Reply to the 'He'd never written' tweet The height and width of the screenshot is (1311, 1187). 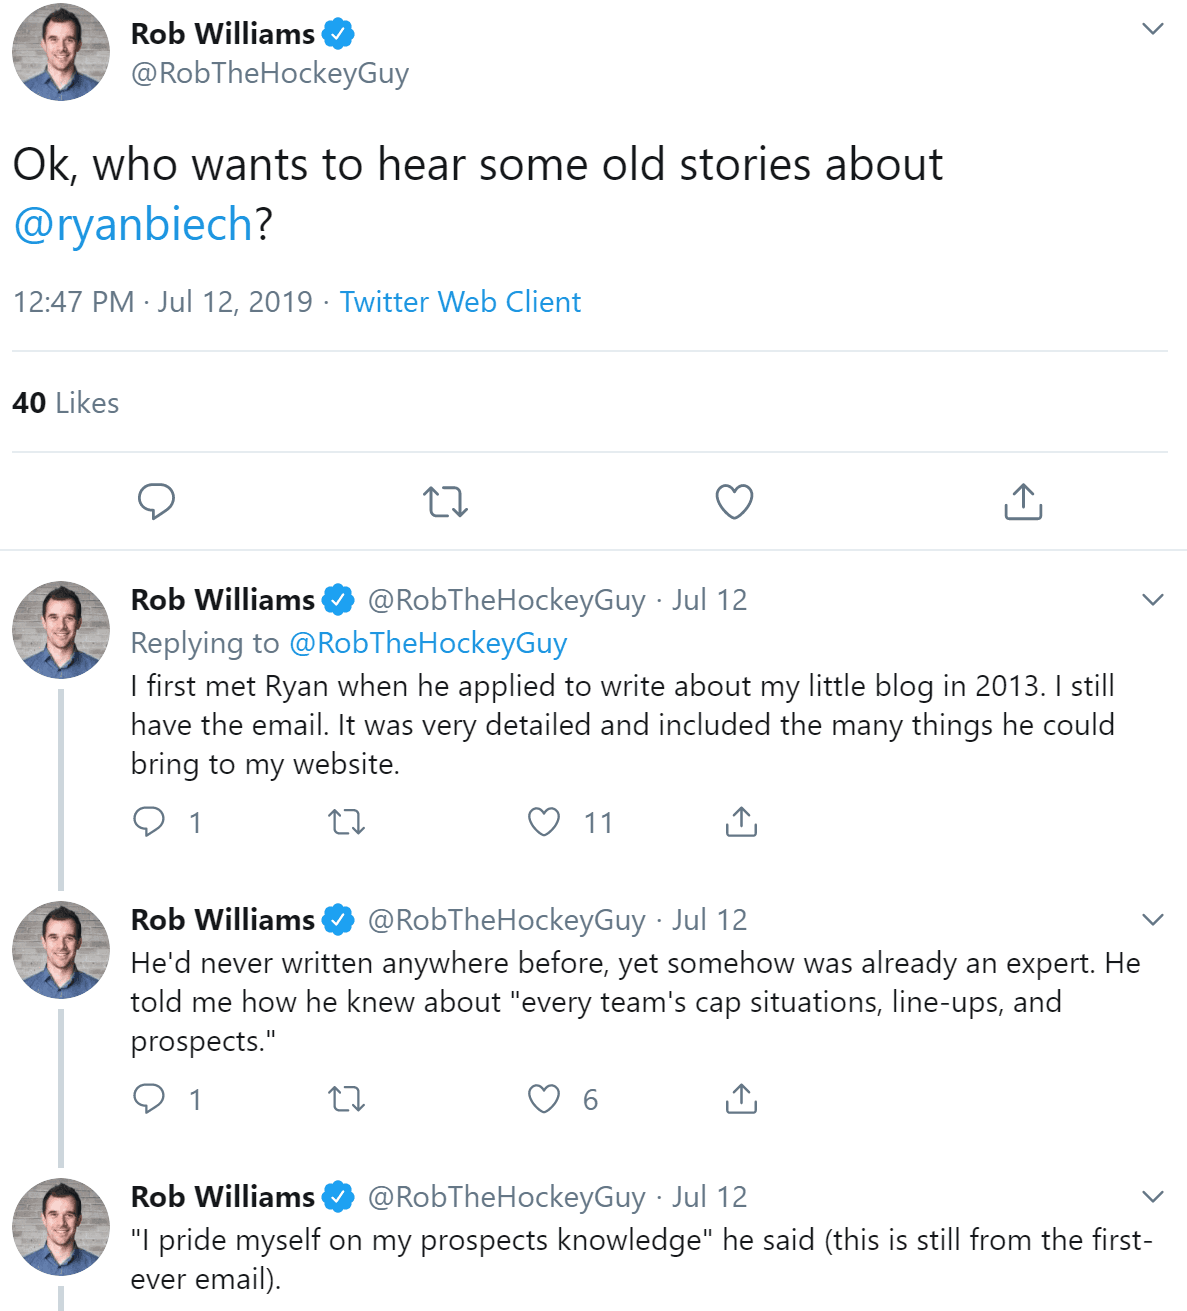(149, 1099)
